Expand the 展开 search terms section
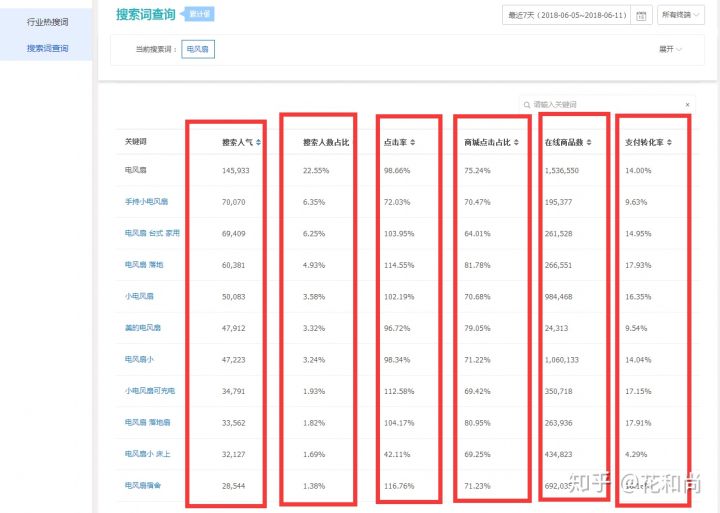 tap(670, 49)
